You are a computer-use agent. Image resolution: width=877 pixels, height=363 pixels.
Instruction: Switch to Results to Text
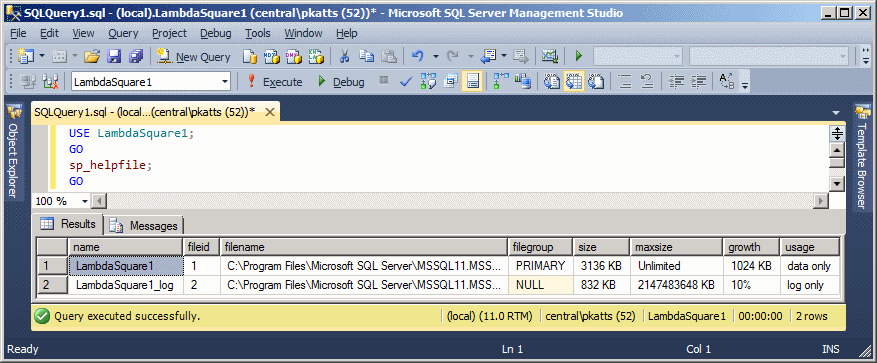tap(553, 82)
